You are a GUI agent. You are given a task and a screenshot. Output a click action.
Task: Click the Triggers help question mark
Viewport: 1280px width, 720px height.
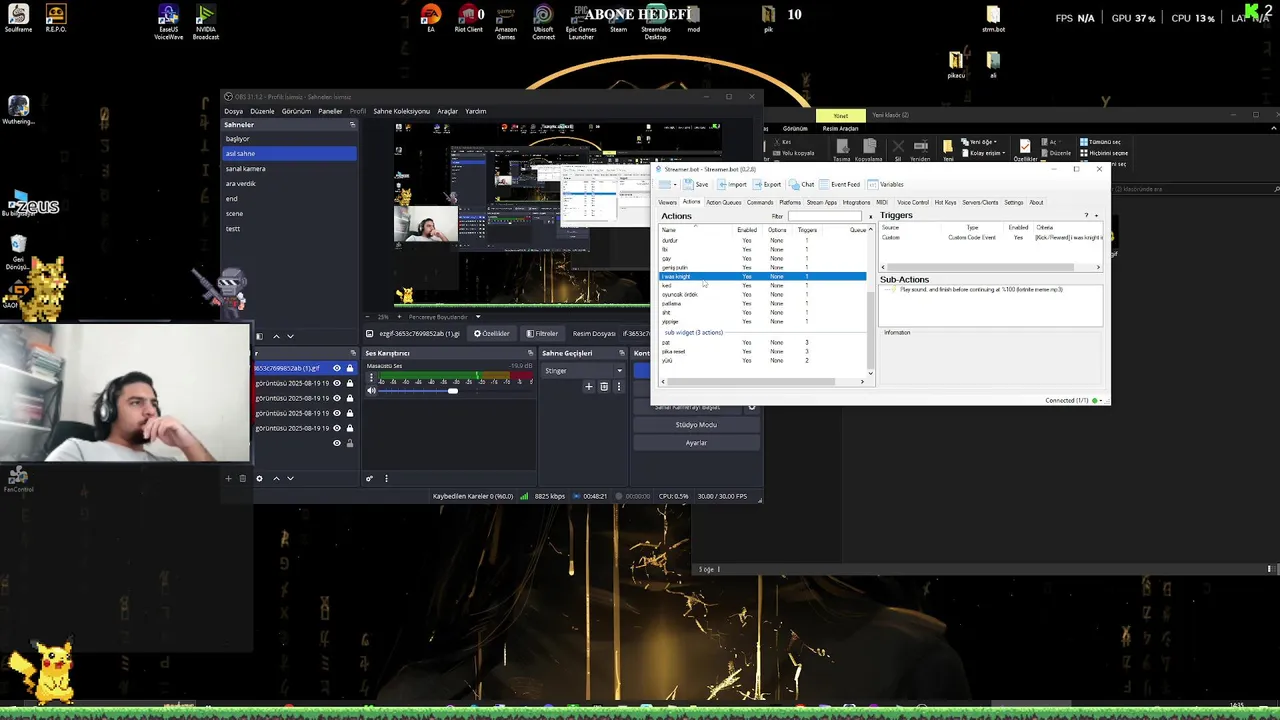[x=1087, y=216]
